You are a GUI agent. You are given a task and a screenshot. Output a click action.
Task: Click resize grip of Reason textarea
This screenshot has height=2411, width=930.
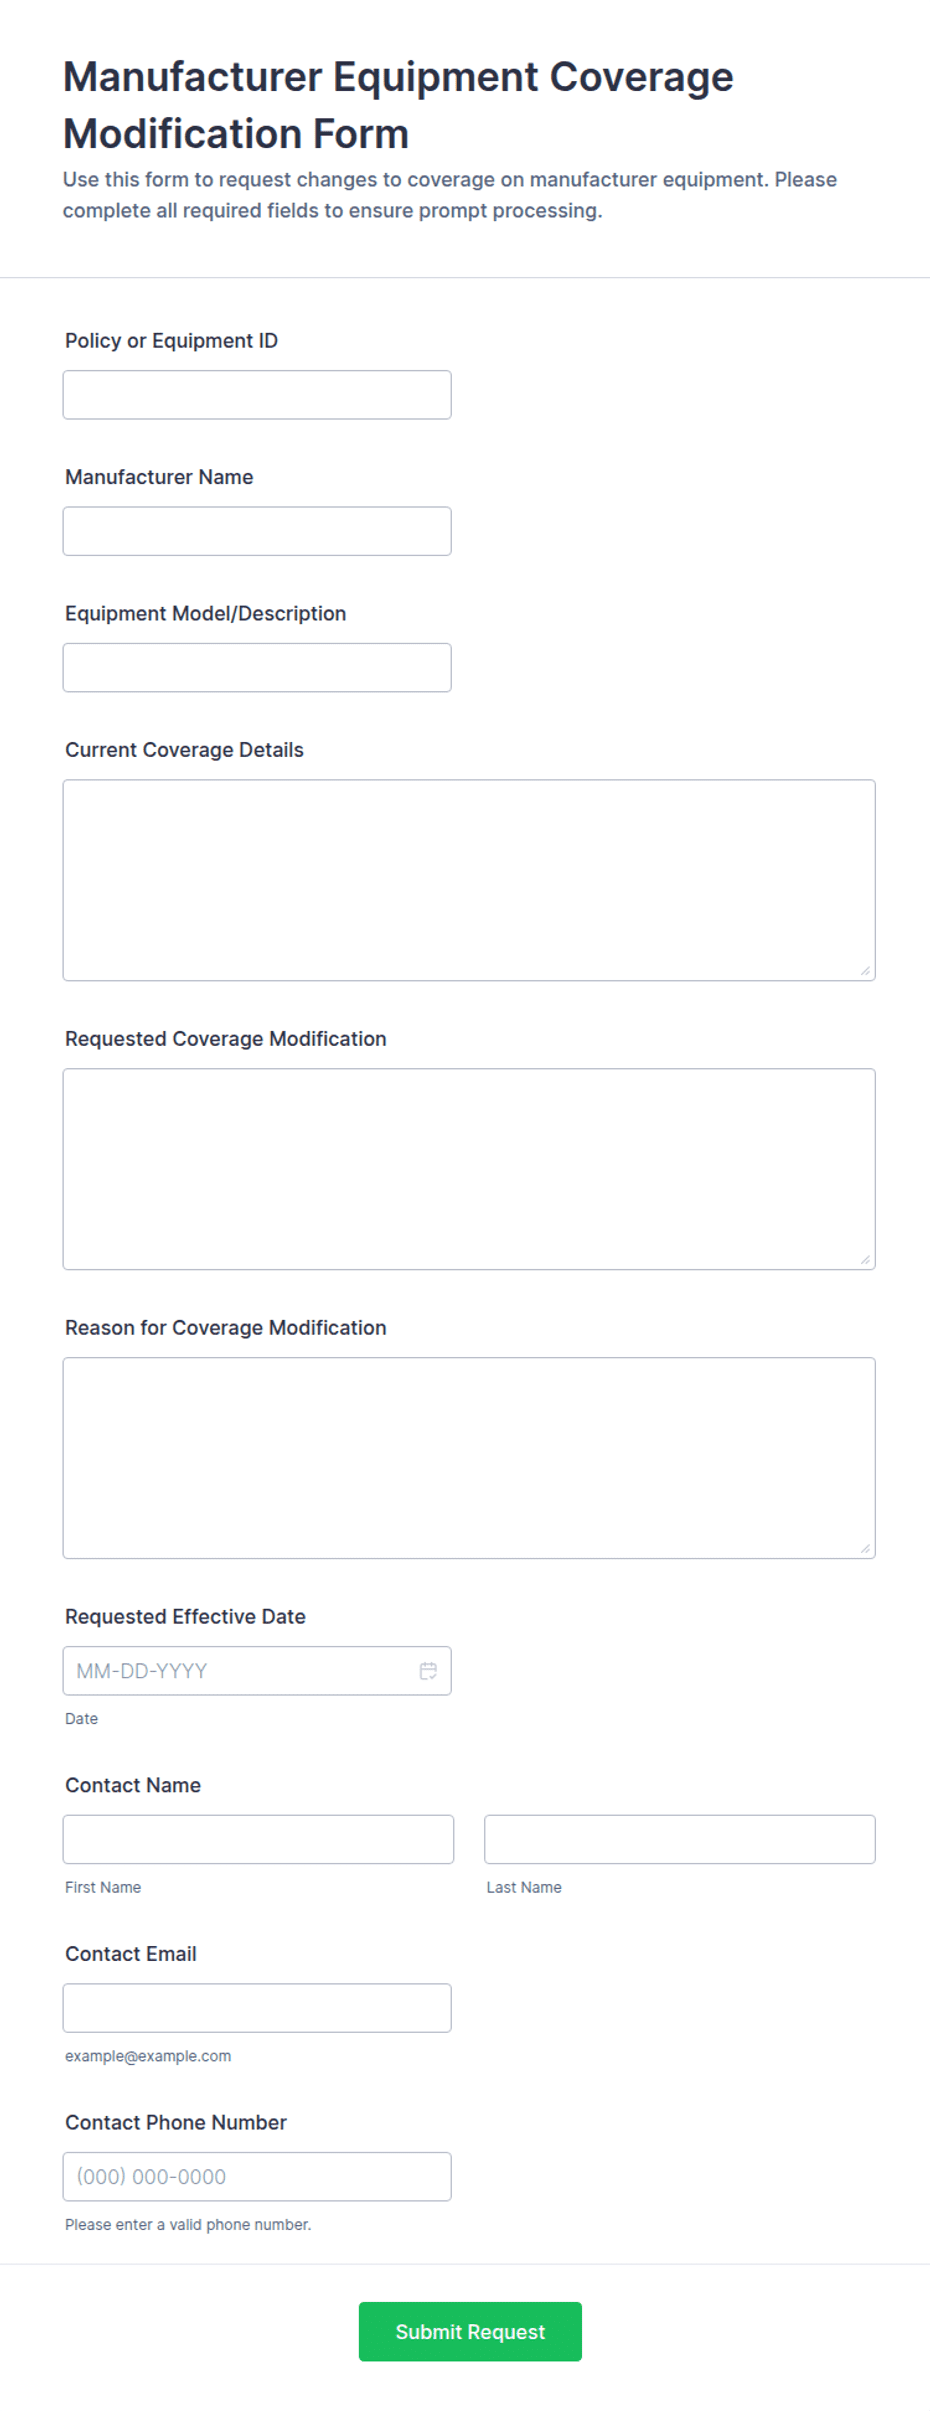(865, 1548)
